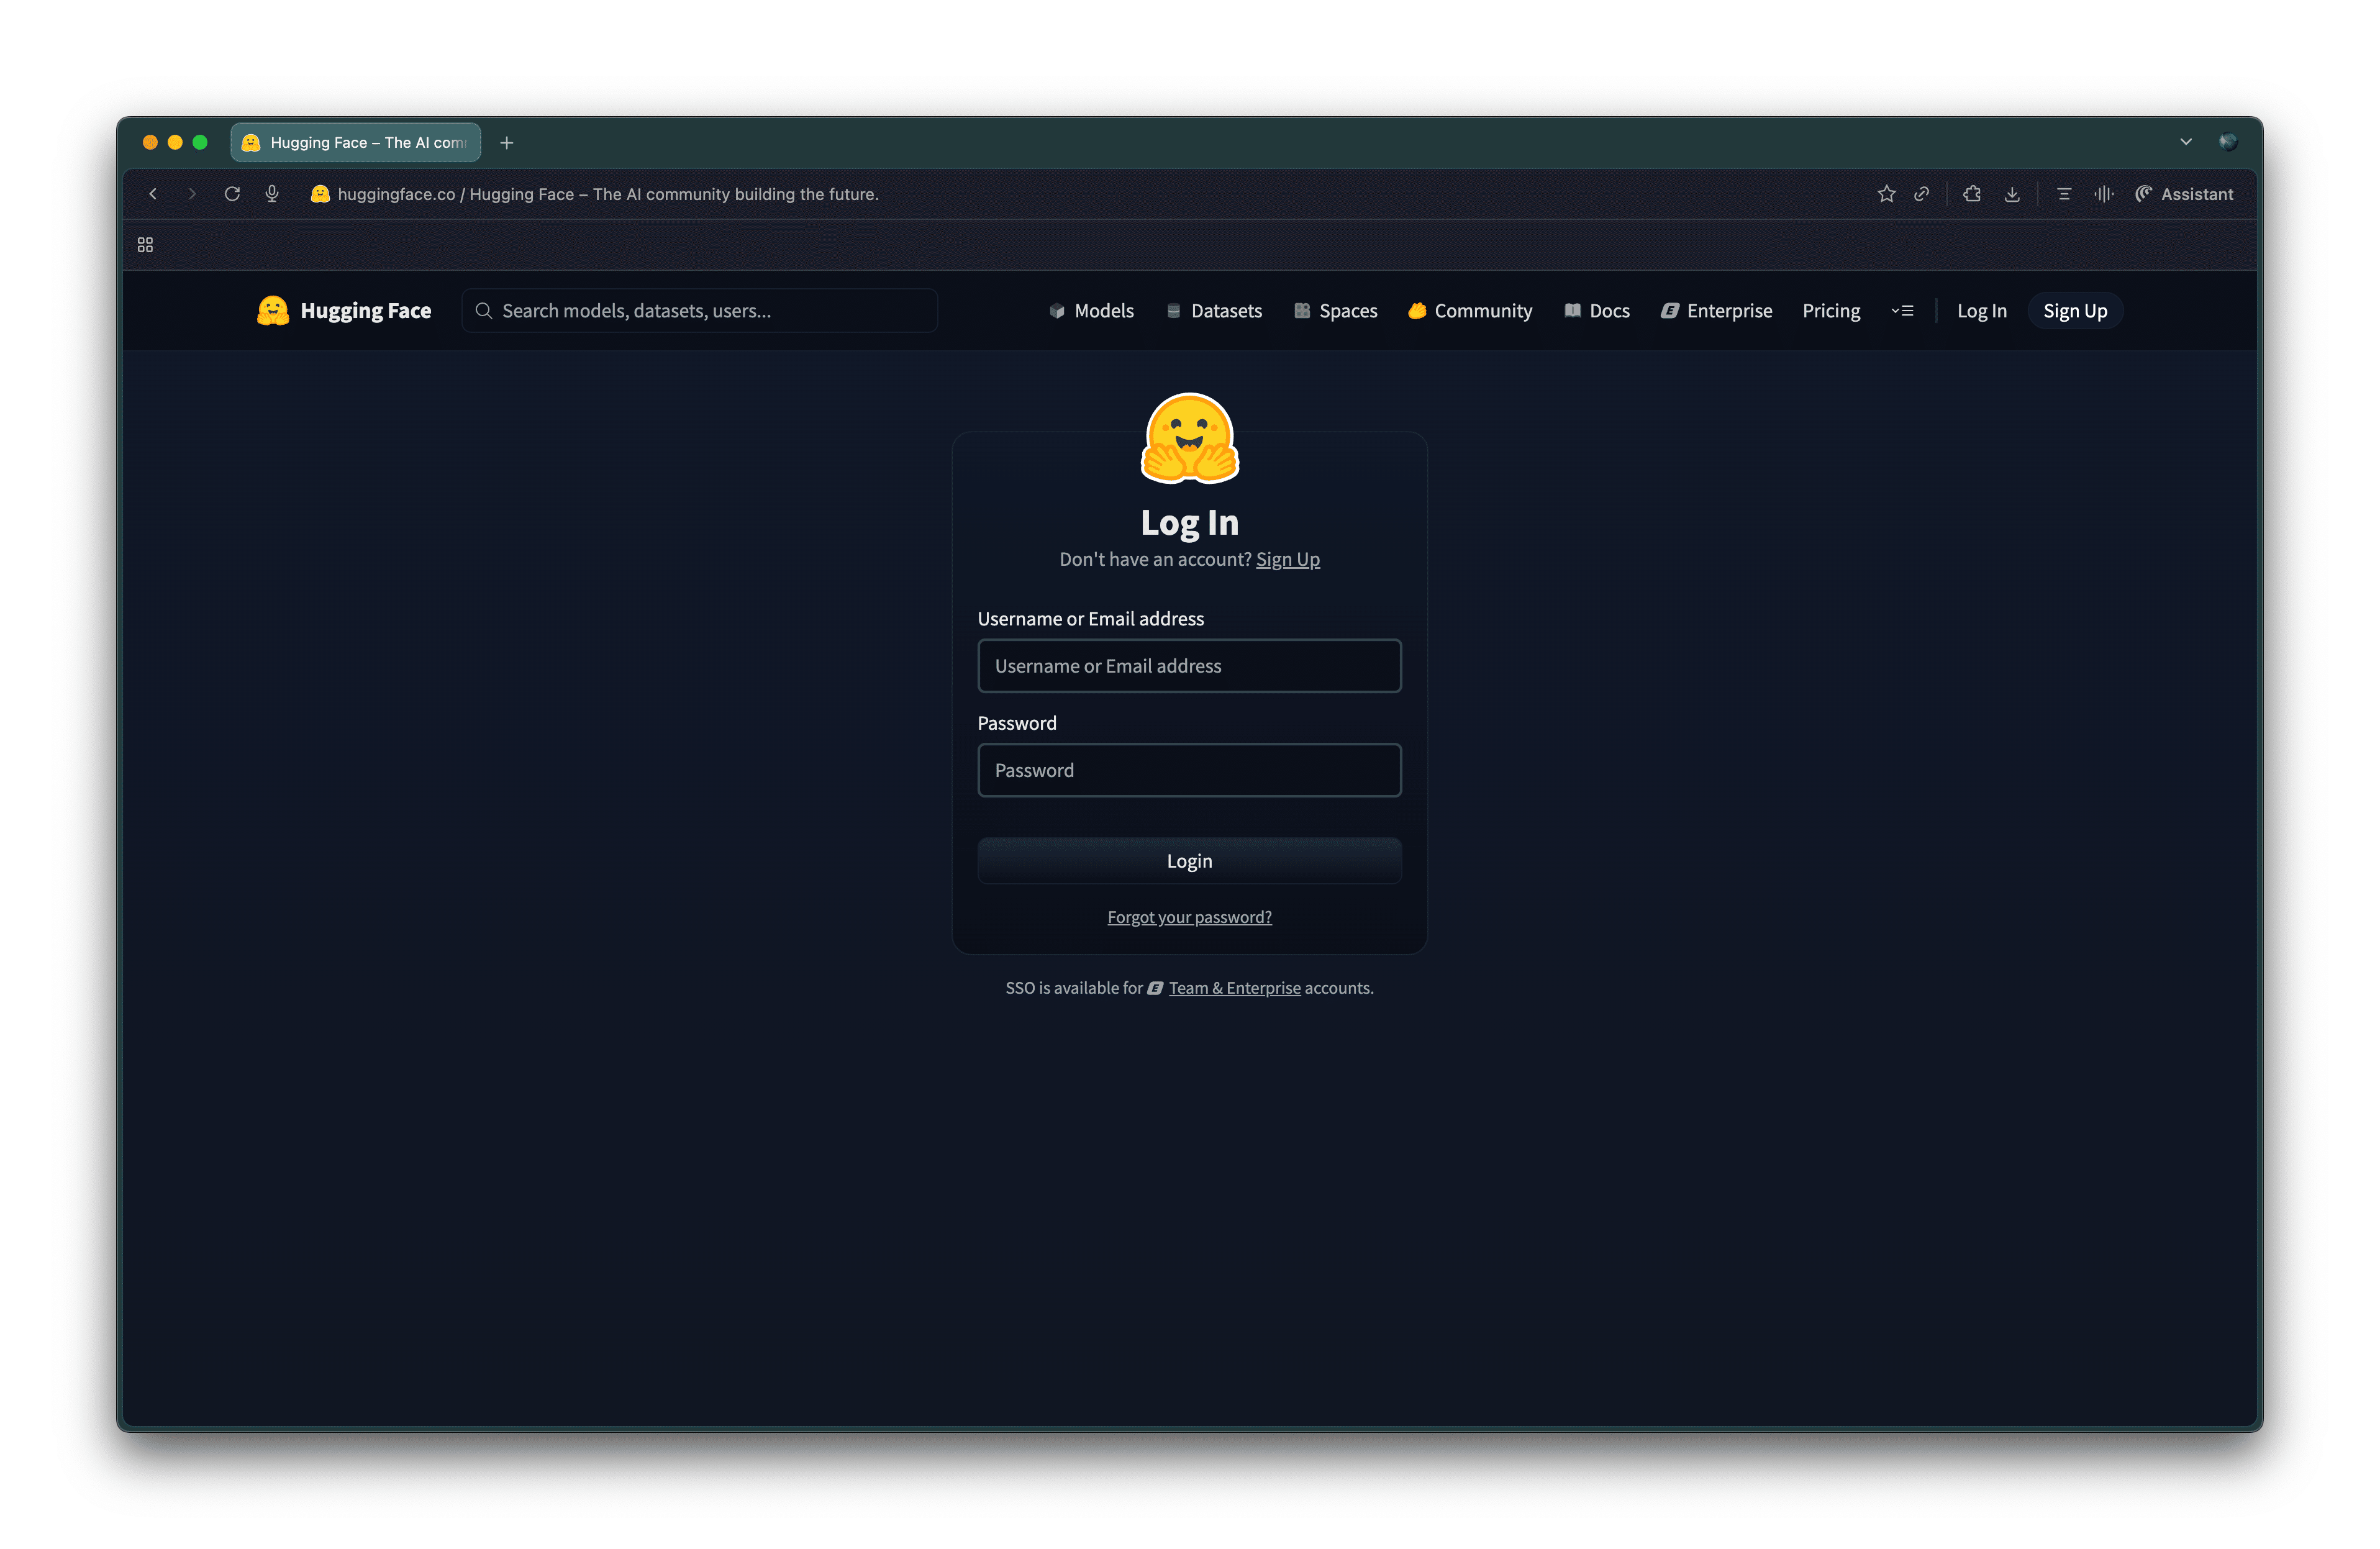This screenshot has height=1549, width=2380.
Task: Open the Models nav item
Action: pos(1091,311)
